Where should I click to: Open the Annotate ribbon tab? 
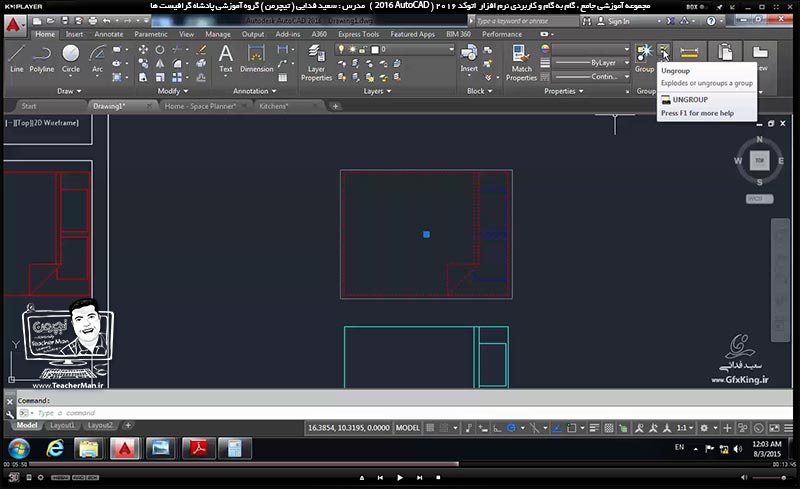[109, 34]
